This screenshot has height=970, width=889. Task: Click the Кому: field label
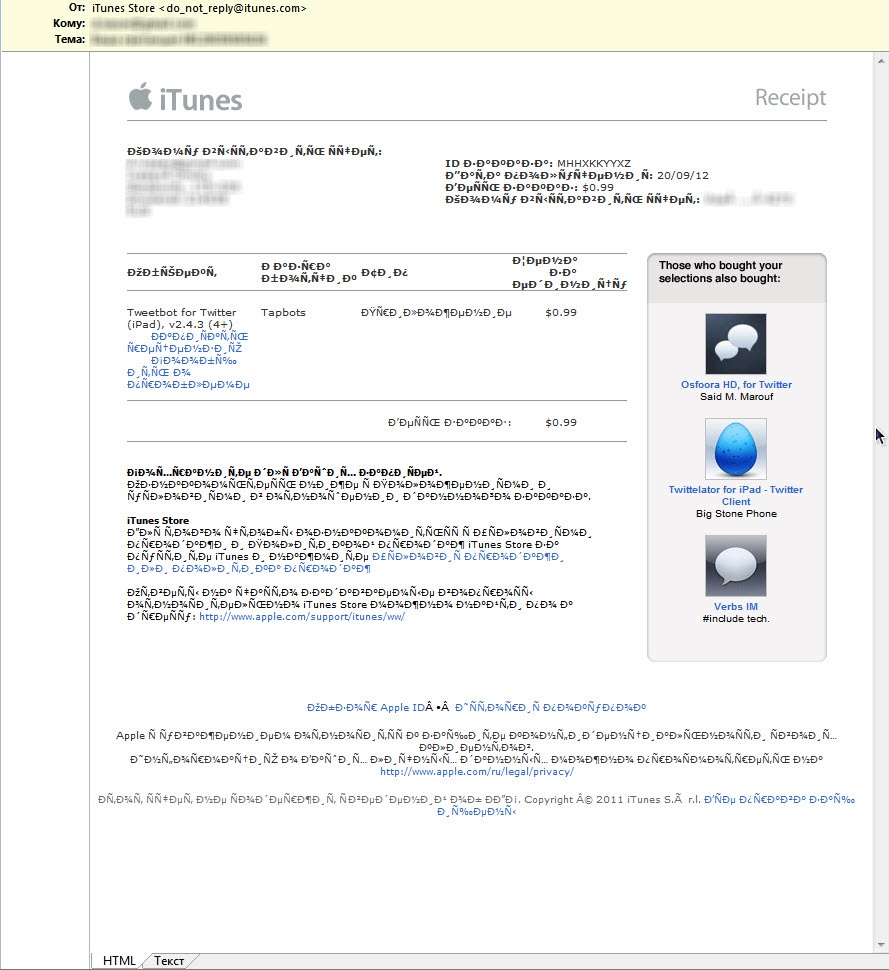[69, 24]
